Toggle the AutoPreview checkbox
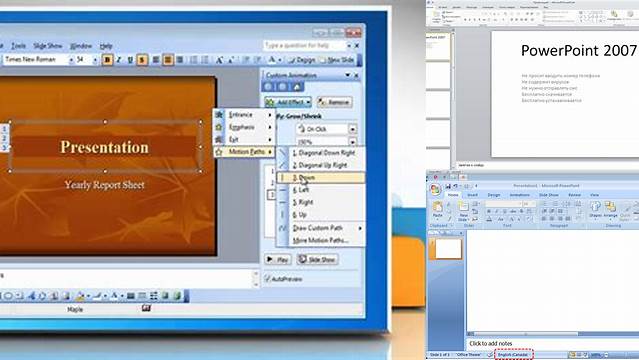 [x=267, y=279]
